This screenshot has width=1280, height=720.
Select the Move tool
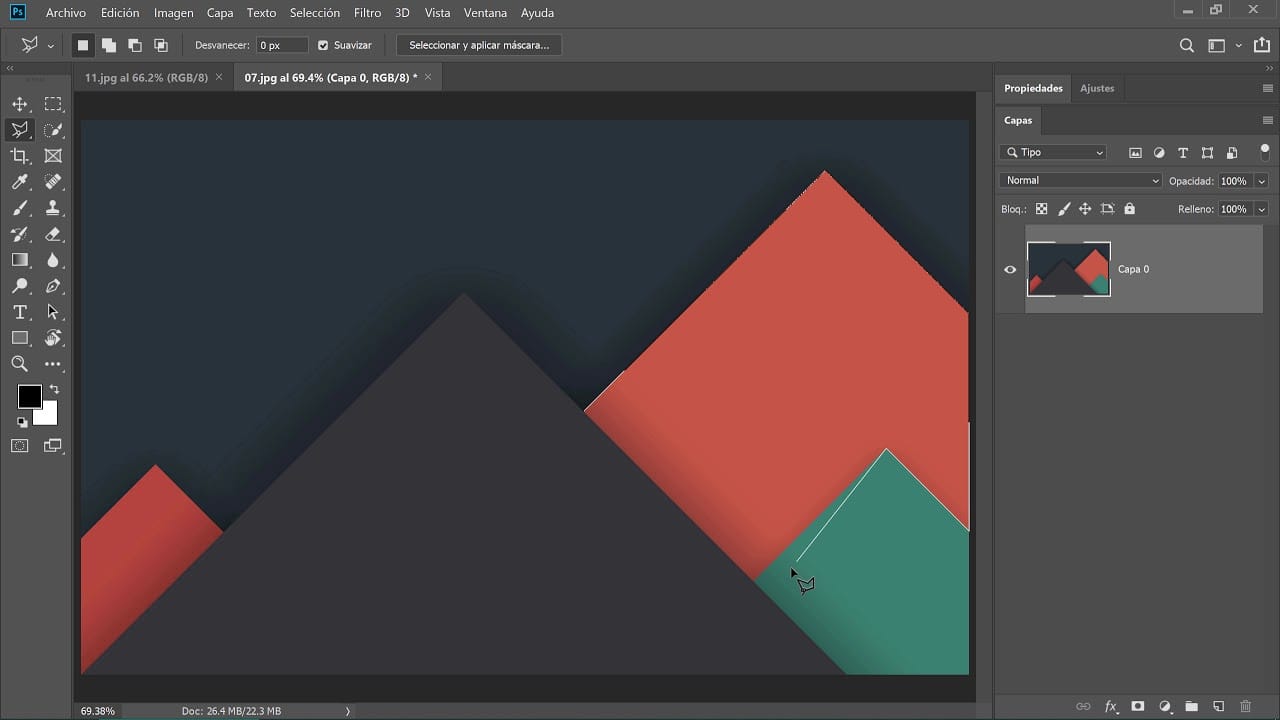coord(20,104)
